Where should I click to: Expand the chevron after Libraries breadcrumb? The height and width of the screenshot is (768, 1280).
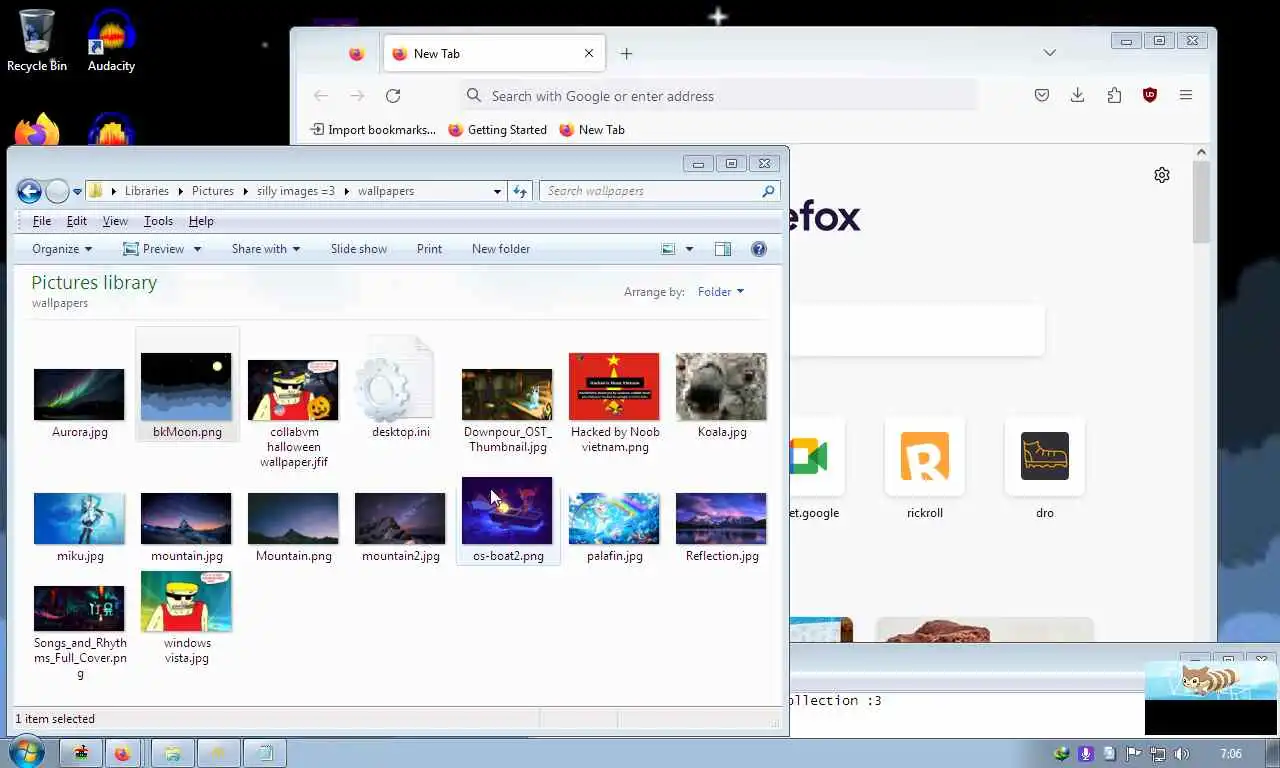pyautogui.click(x=180, y=191)
